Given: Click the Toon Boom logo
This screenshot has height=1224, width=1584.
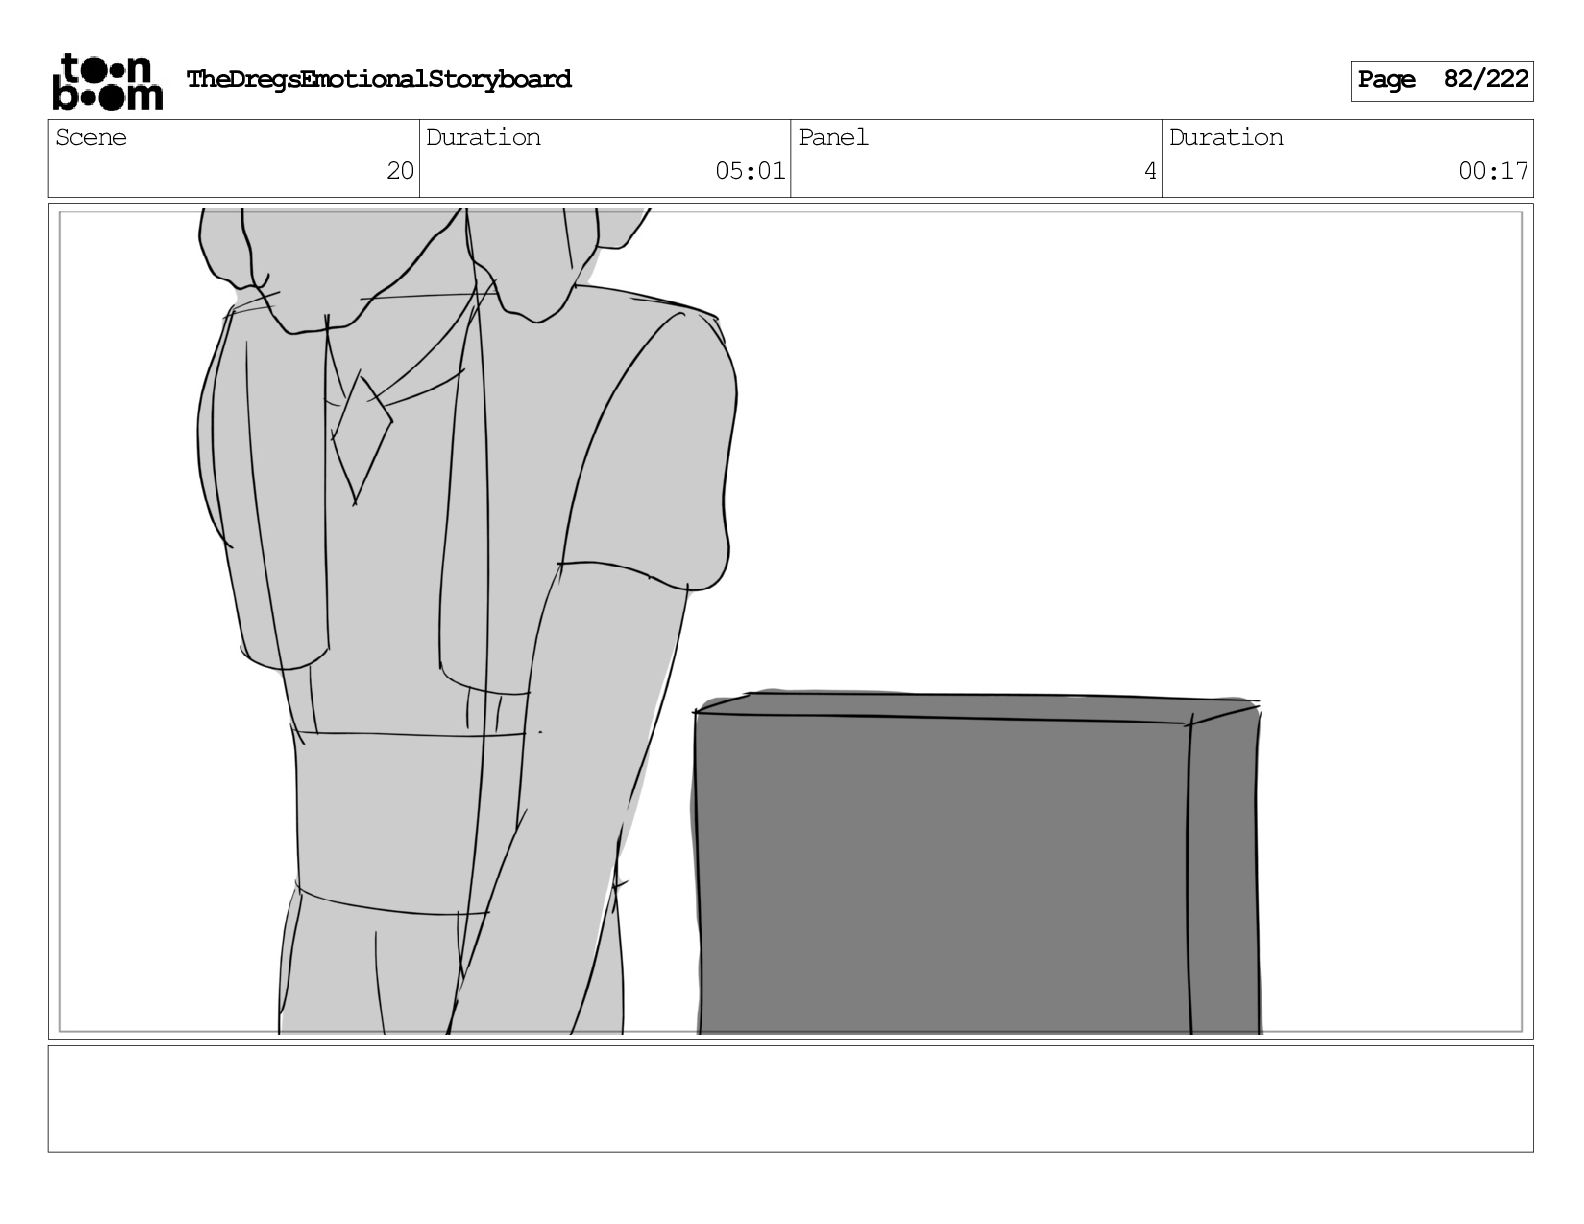Looking at the screenshot, I should (x=107, y=81).
